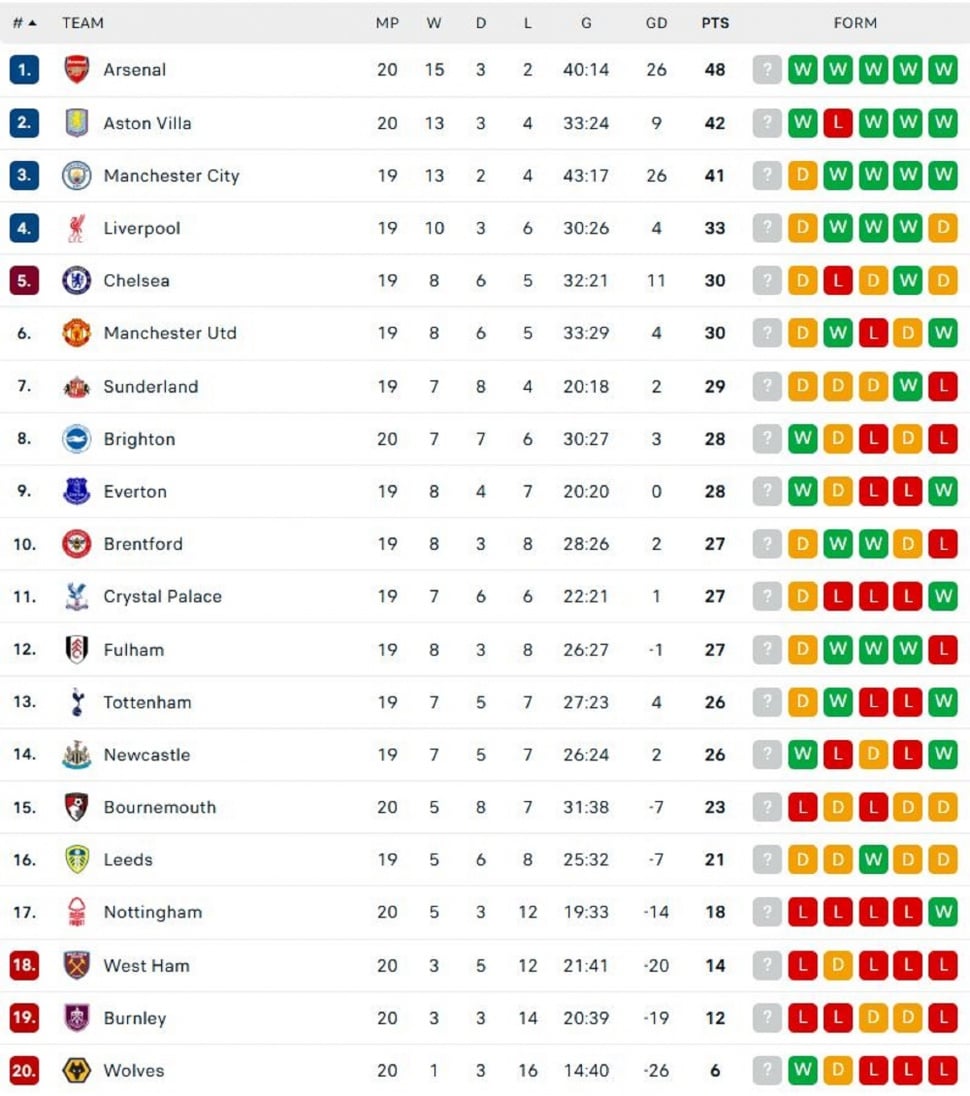Click the Burnley club crest
970x1096 pixels.
[78, 1018]
